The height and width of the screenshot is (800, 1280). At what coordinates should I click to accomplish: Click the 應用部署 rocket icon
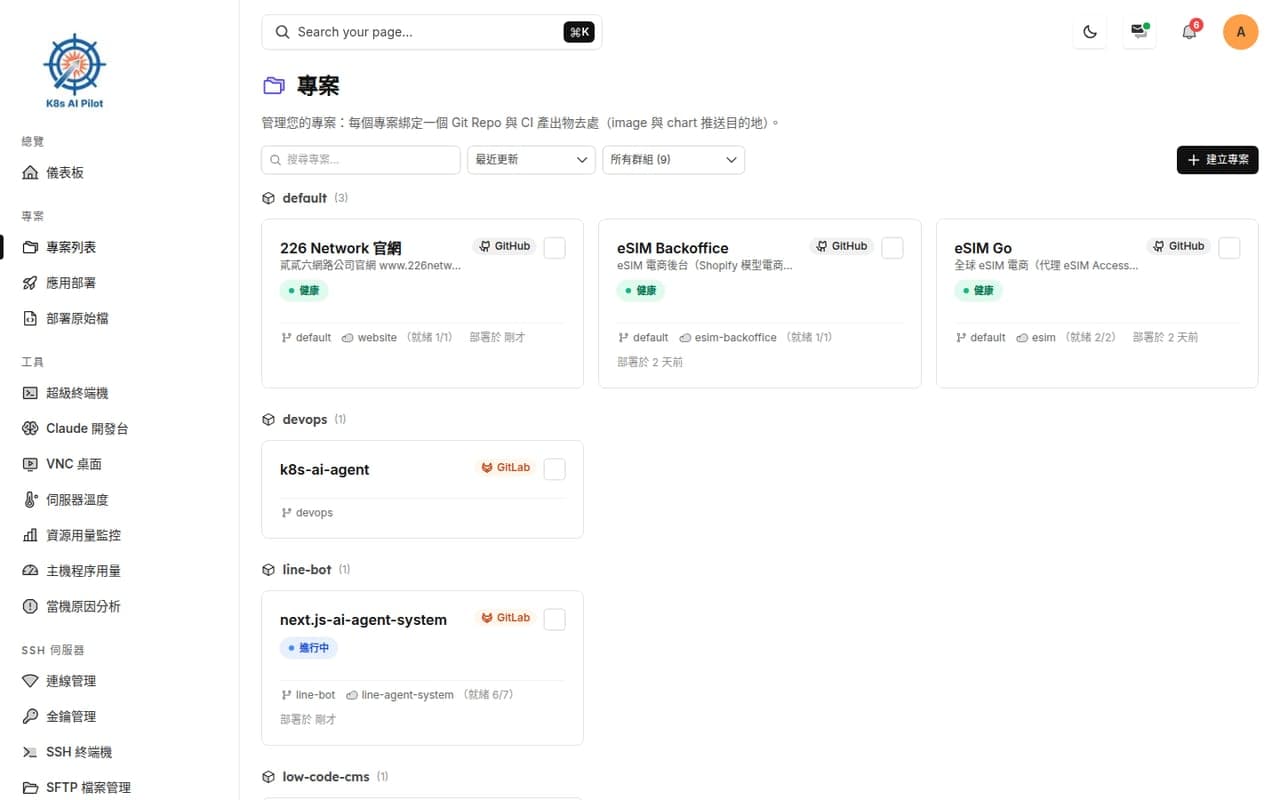coord(30,283)
